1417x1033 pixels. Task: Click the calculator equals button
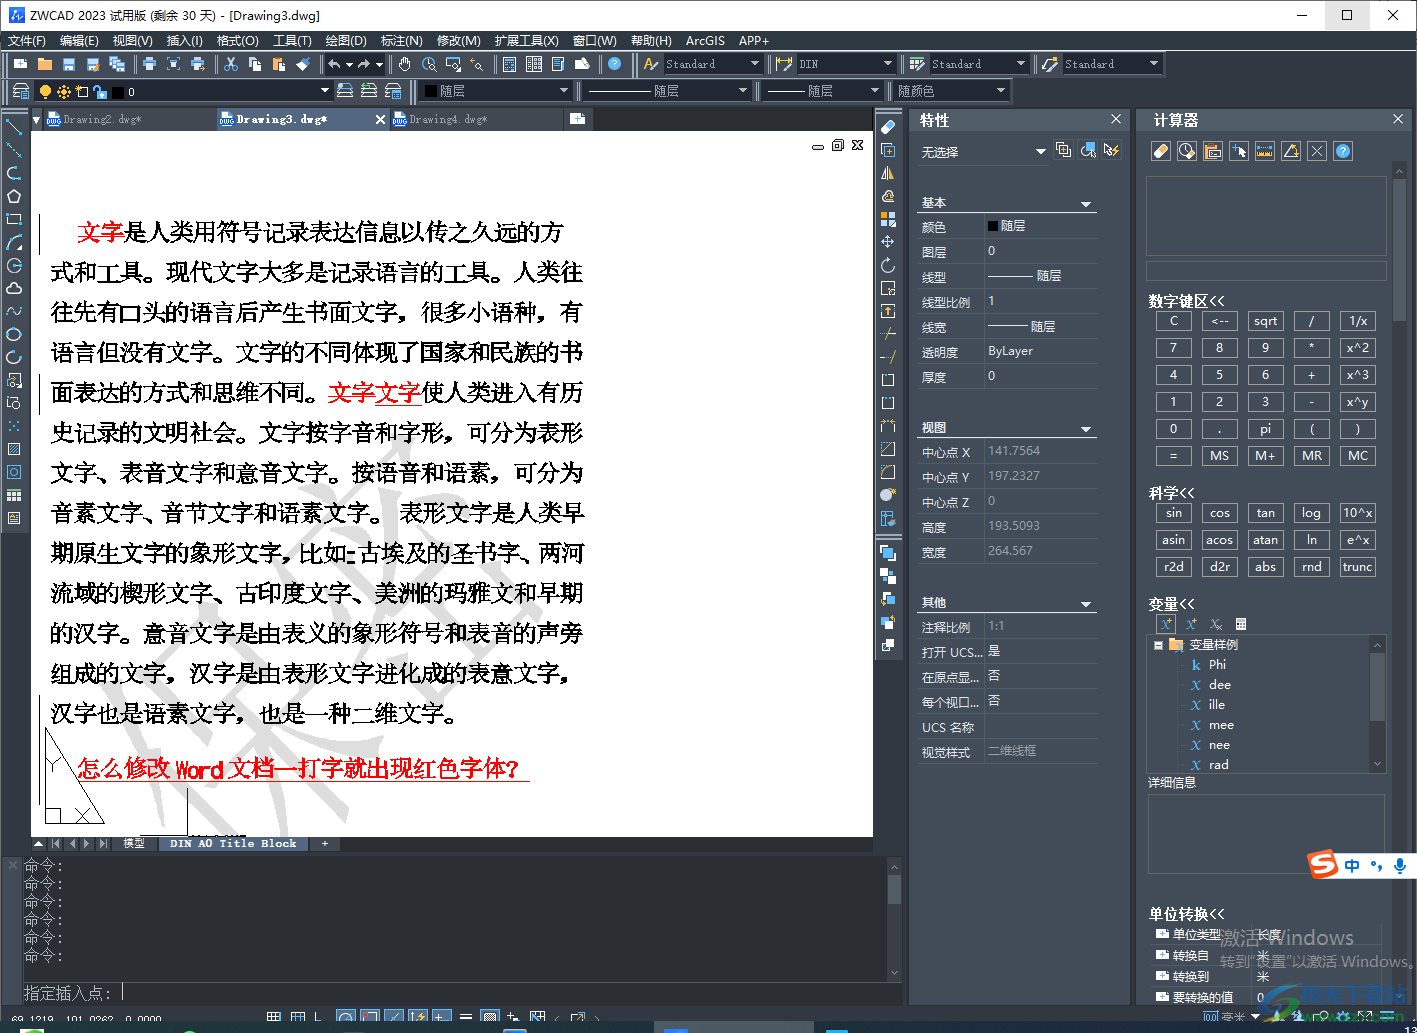coord(1173,456)
